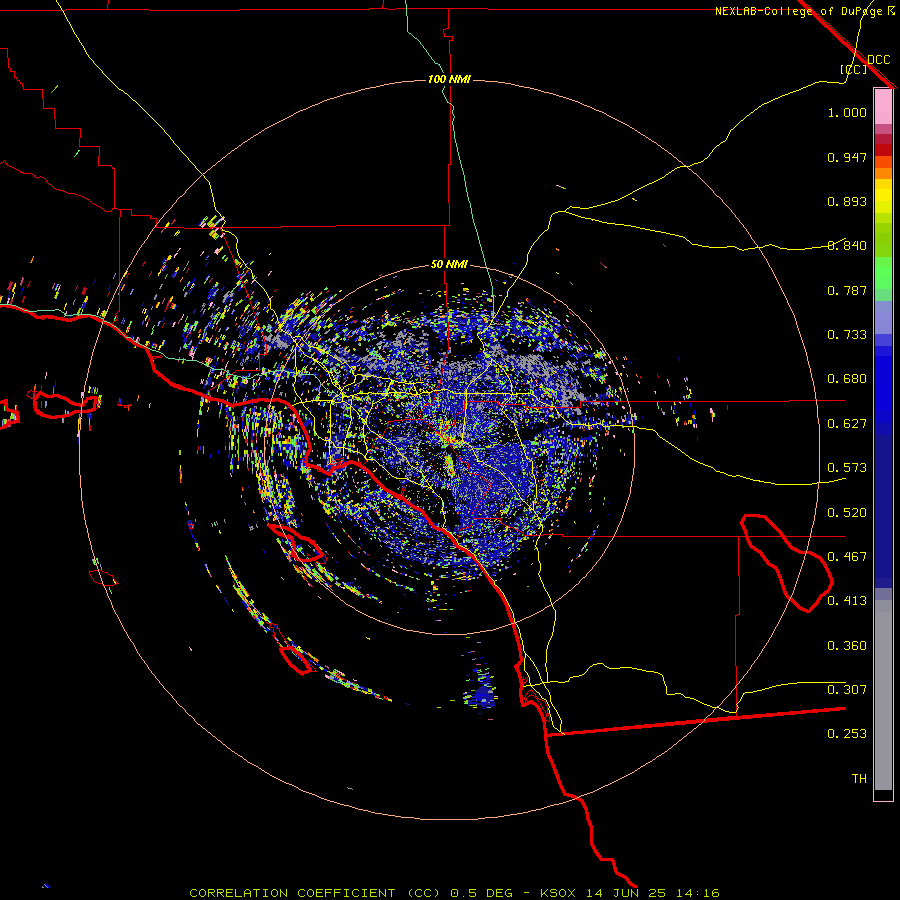The image size is (900, 900).
Task: Click the KSOX radar site identifier
Action: click(558, 893)
